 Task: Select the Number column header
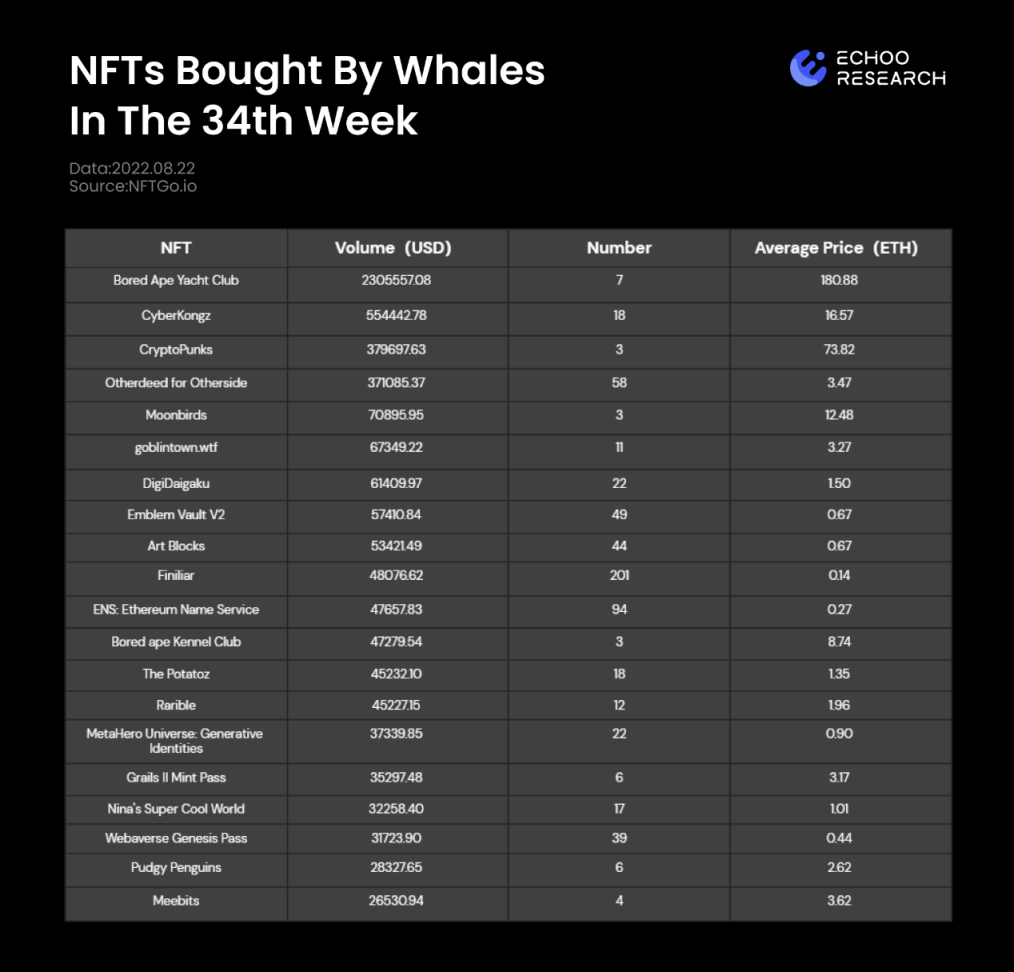619,248
